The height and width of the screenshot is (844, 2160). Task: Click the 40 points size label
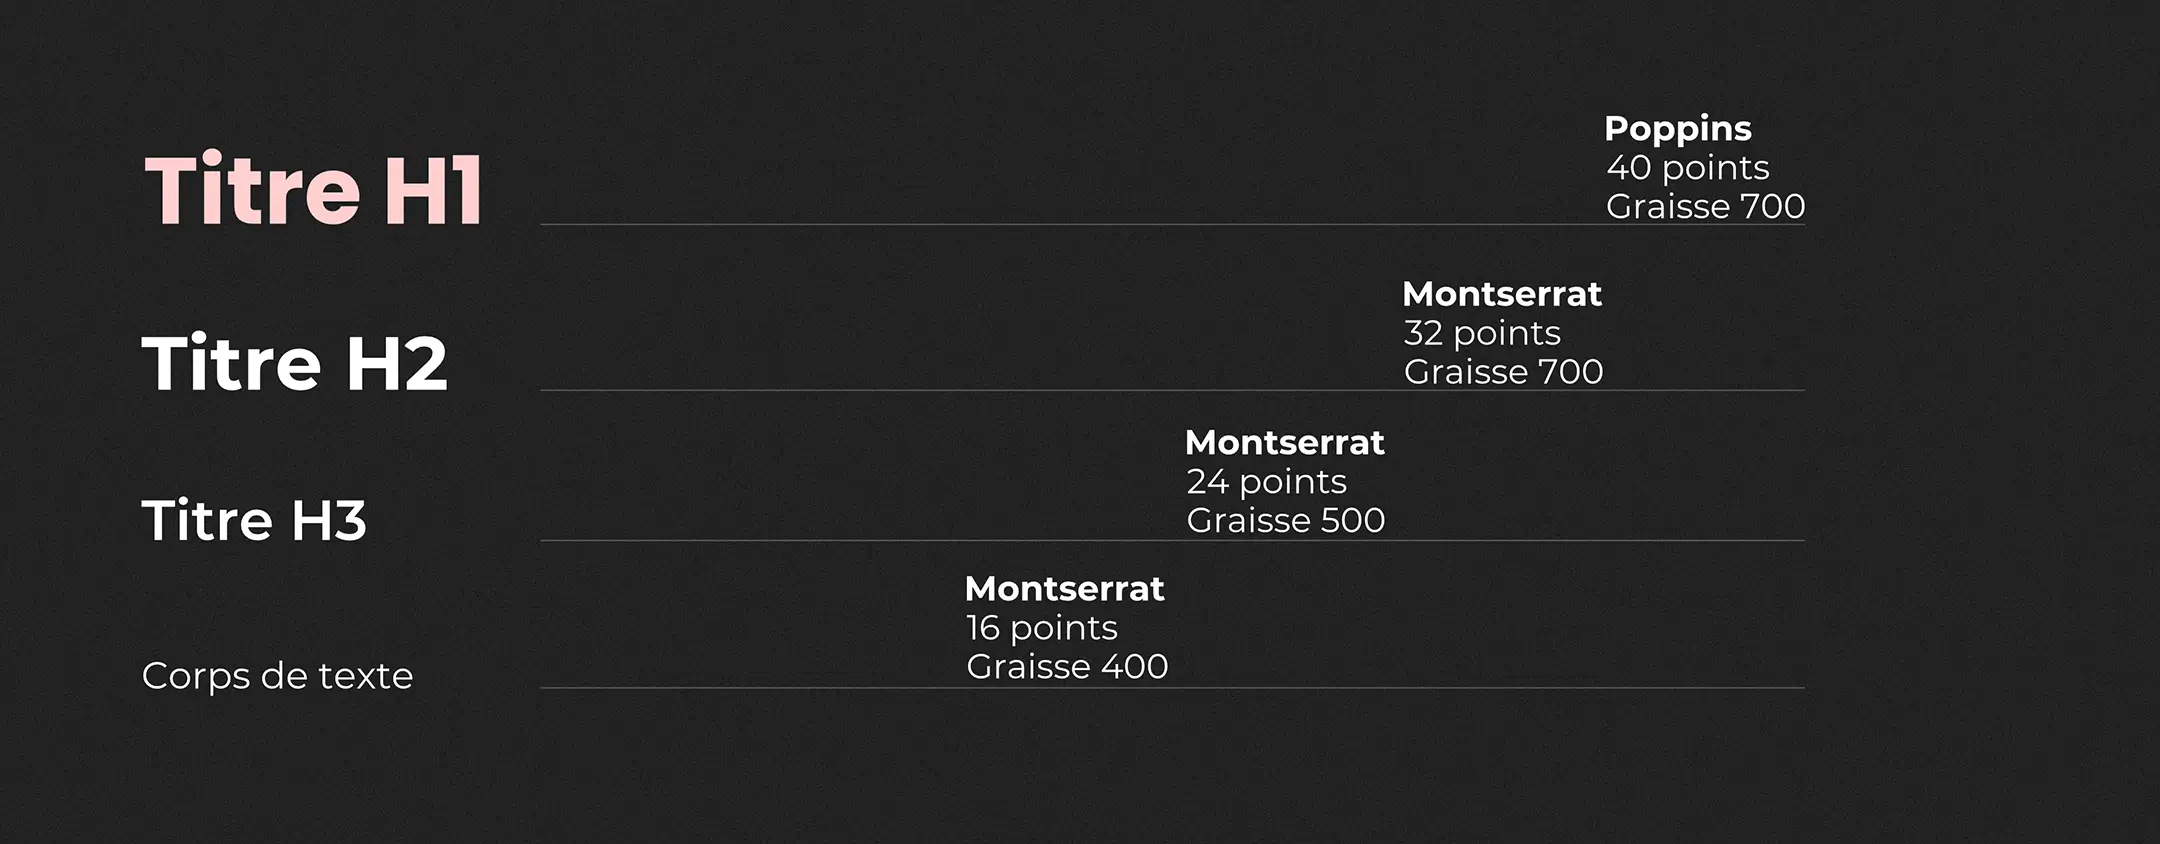1688,168
